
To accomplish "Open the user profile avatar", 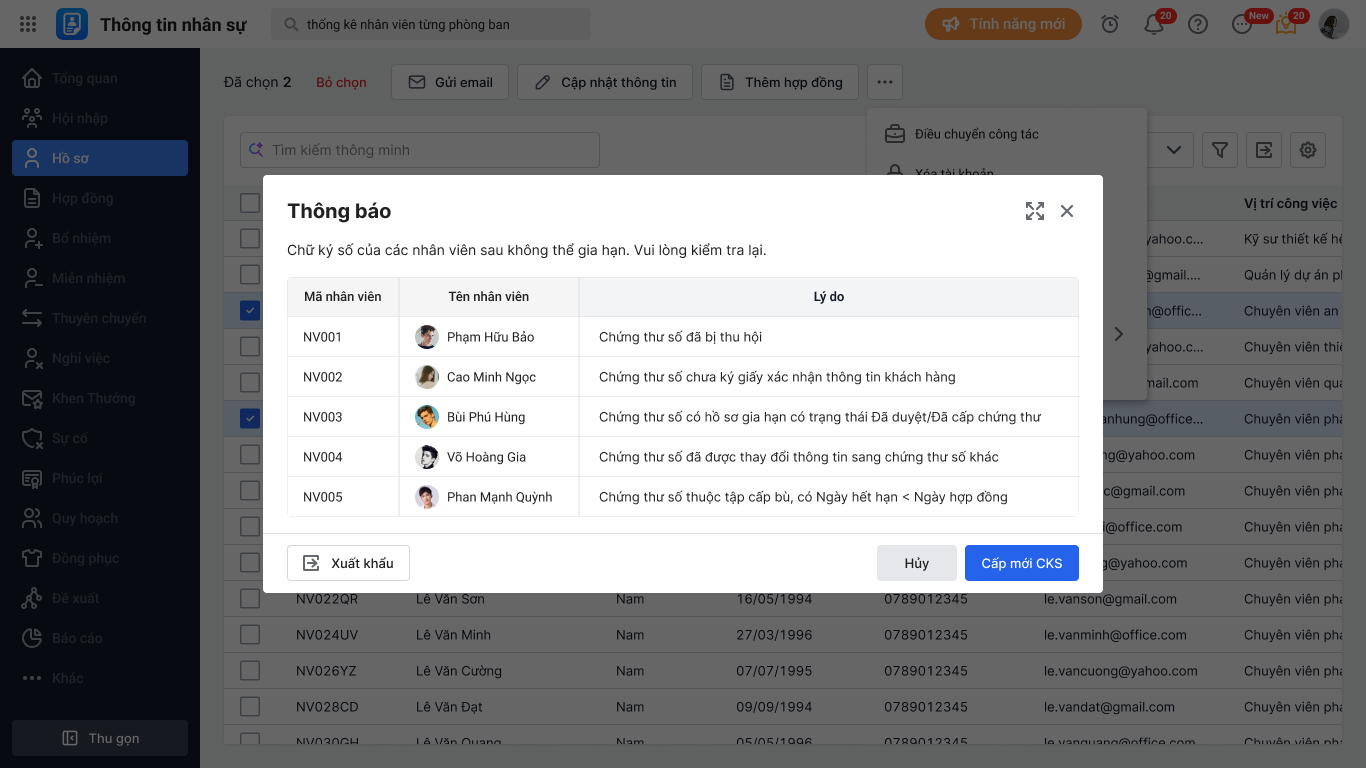I will pos(1334,24).
